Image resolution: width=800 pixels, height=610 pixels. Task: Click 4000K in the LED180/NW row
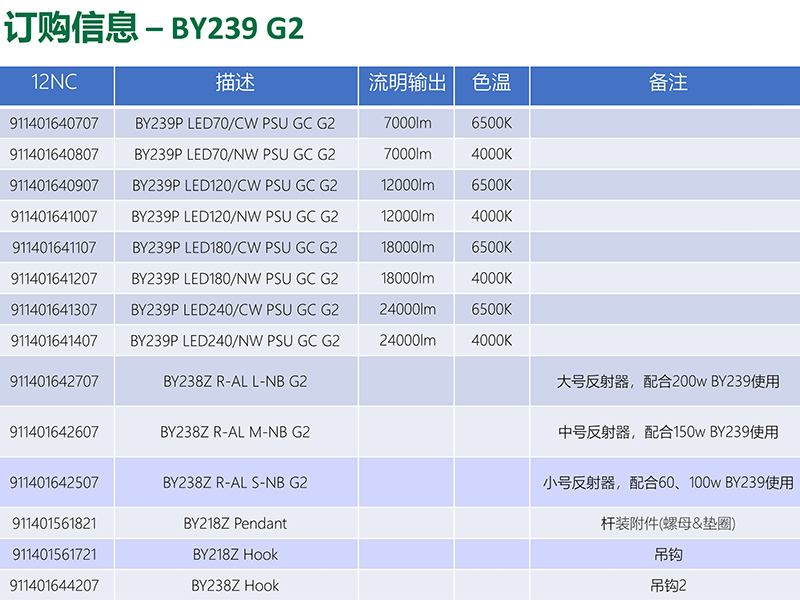pyautogui.click(x=491, y=279)
